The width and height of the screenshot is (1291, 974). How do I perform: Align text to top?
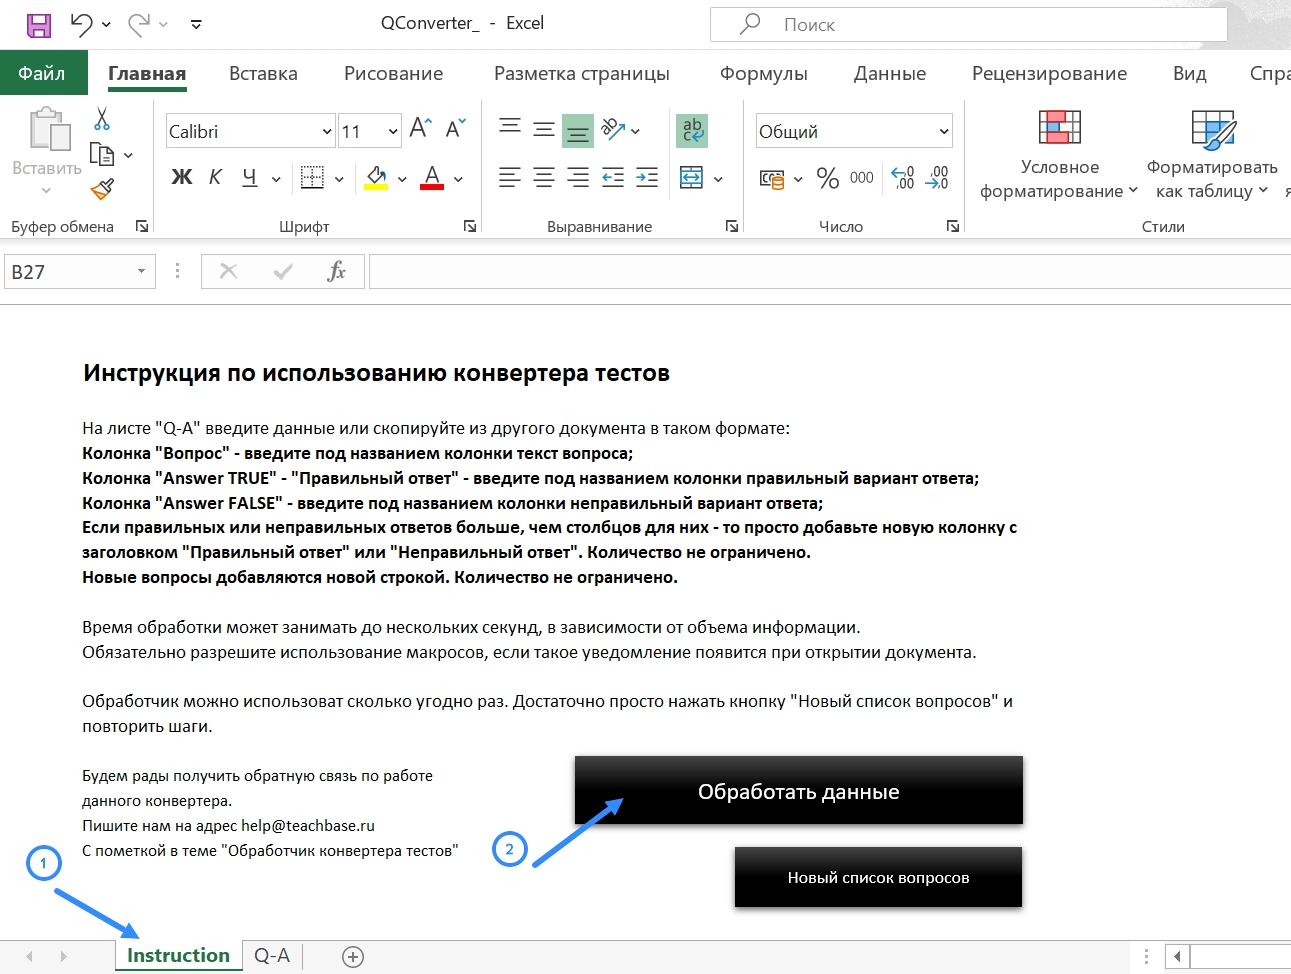pyautogui.click(x=510, y=129)
